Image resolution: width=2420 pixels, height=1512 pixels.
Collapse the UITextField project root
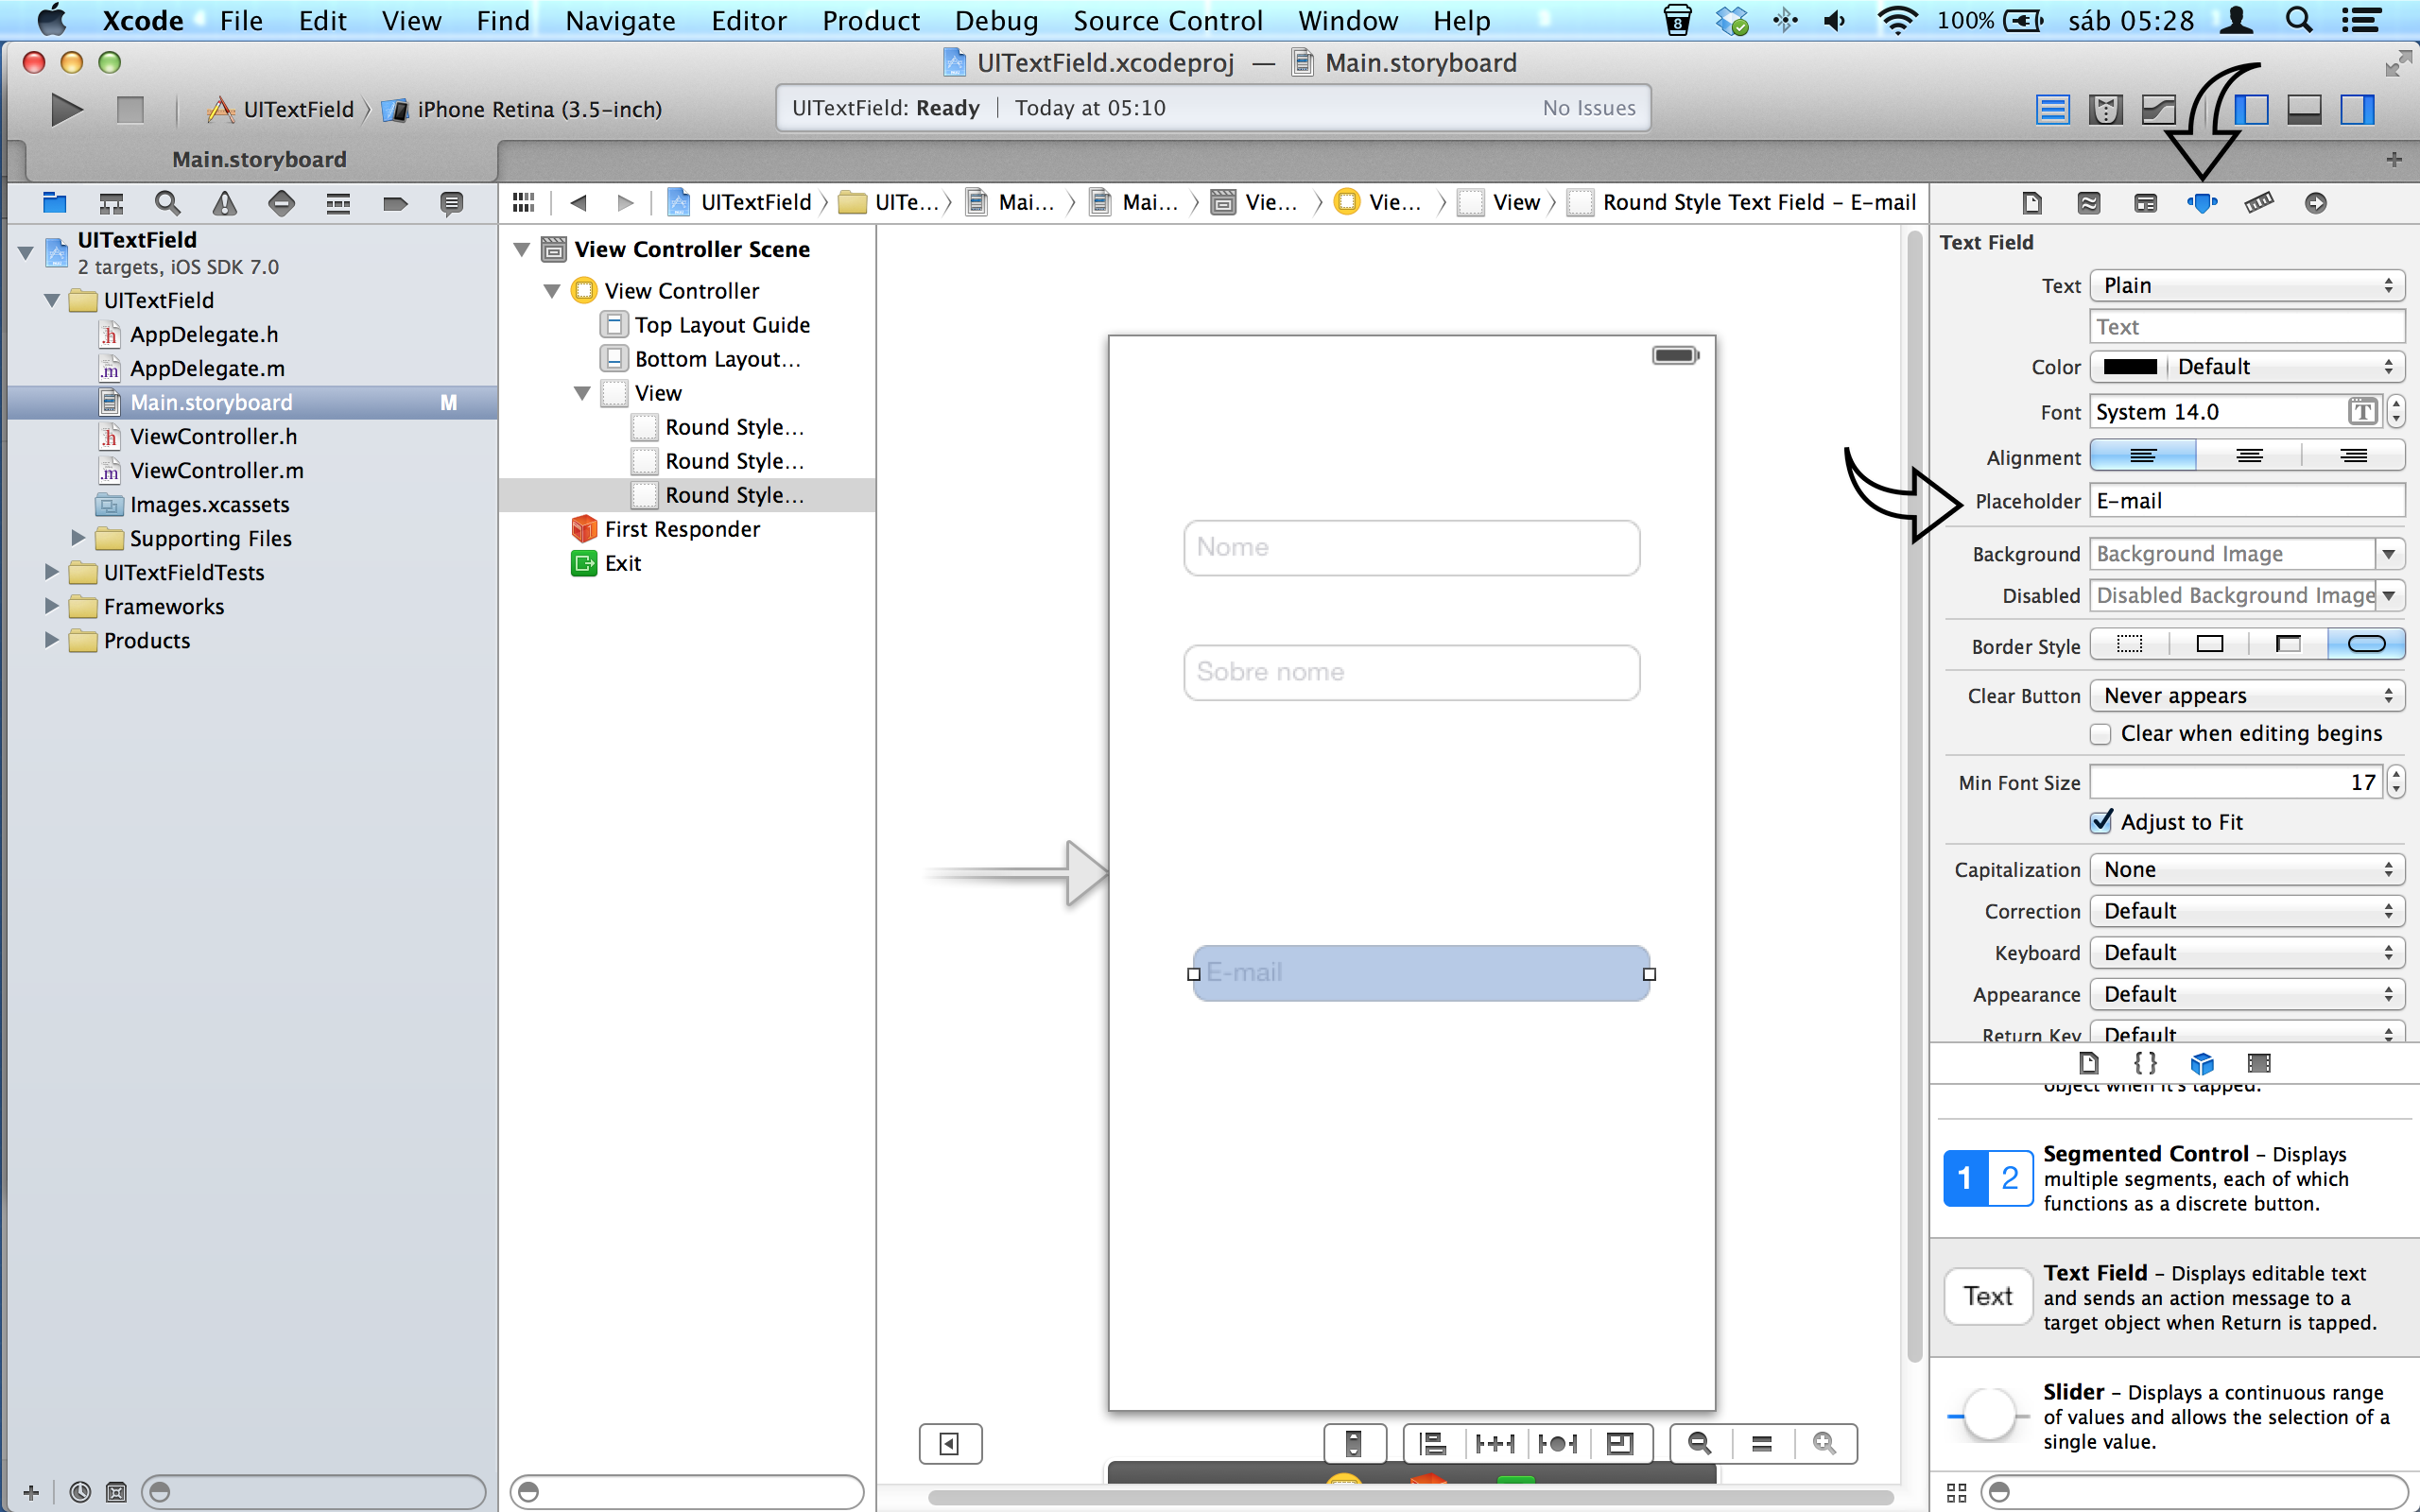pyautogui.click(x=26, y=253)
